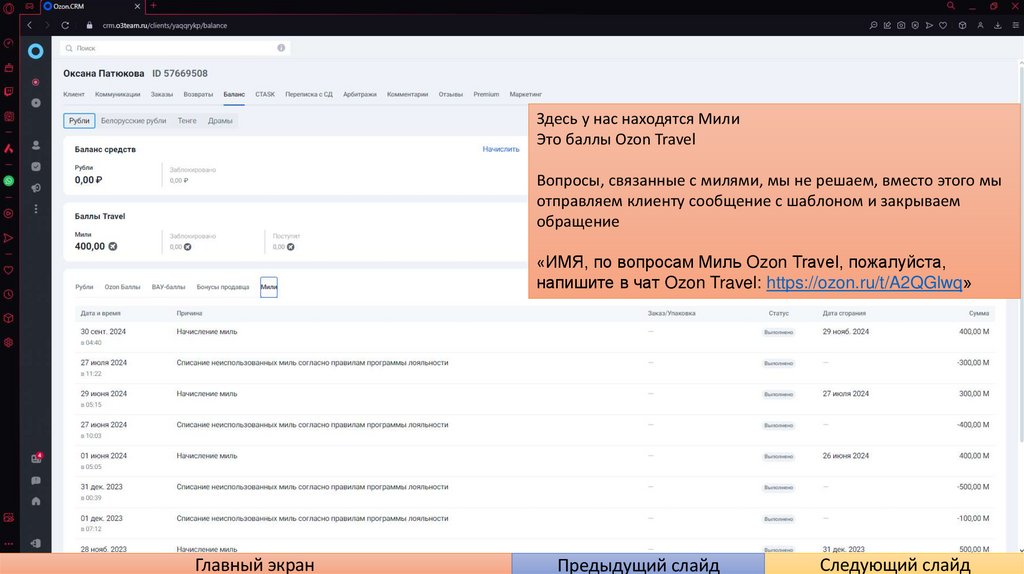Click the Дата и время column header
The image size is (1024, 574).
pos(101,313)
